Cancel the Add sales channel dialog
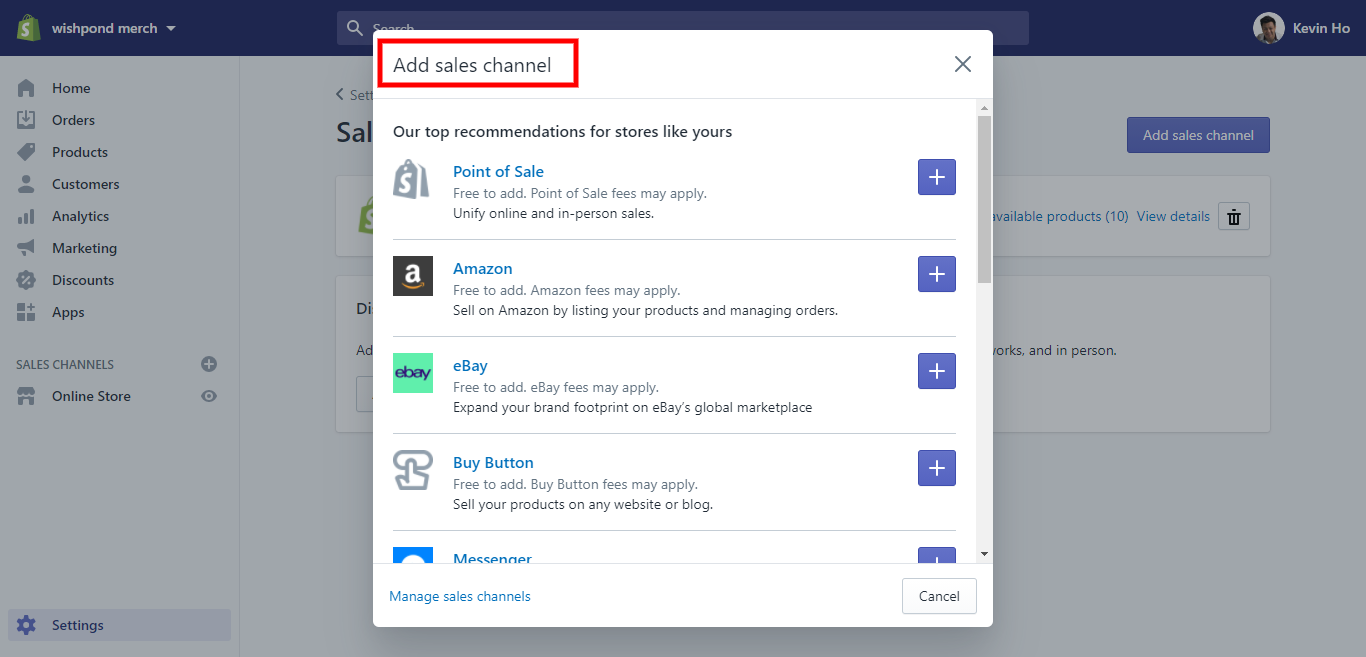Image resolution: width=1366 pixels, height=657 pixels. (939, 596)
